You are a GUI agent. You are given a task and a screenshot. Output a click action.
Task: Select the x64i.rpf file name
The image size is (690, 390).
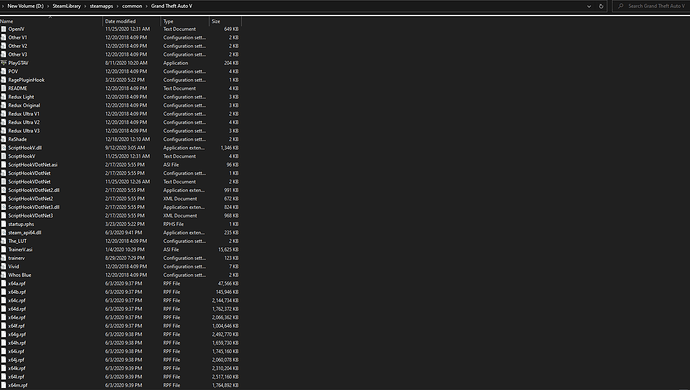coord(16,351)
